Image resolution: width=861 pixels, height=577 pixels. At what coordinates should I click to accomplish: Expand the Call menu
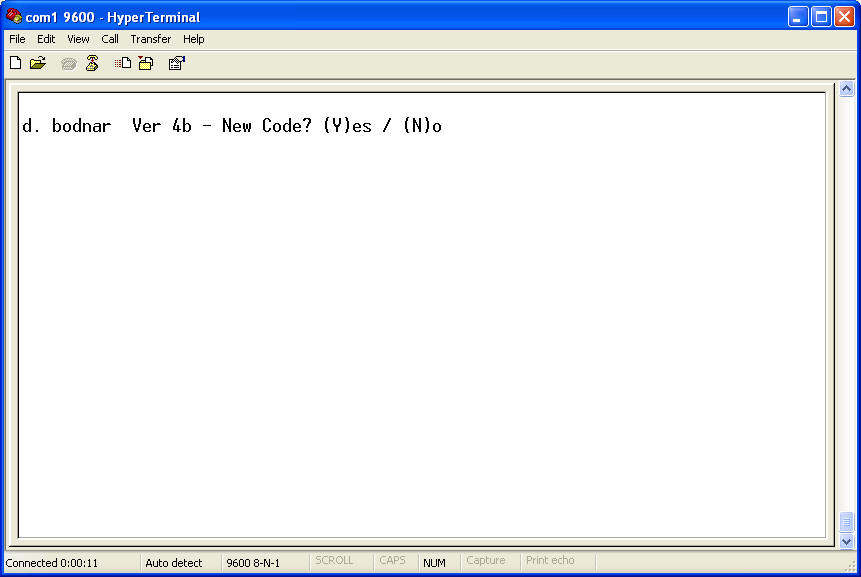point(110,39)
